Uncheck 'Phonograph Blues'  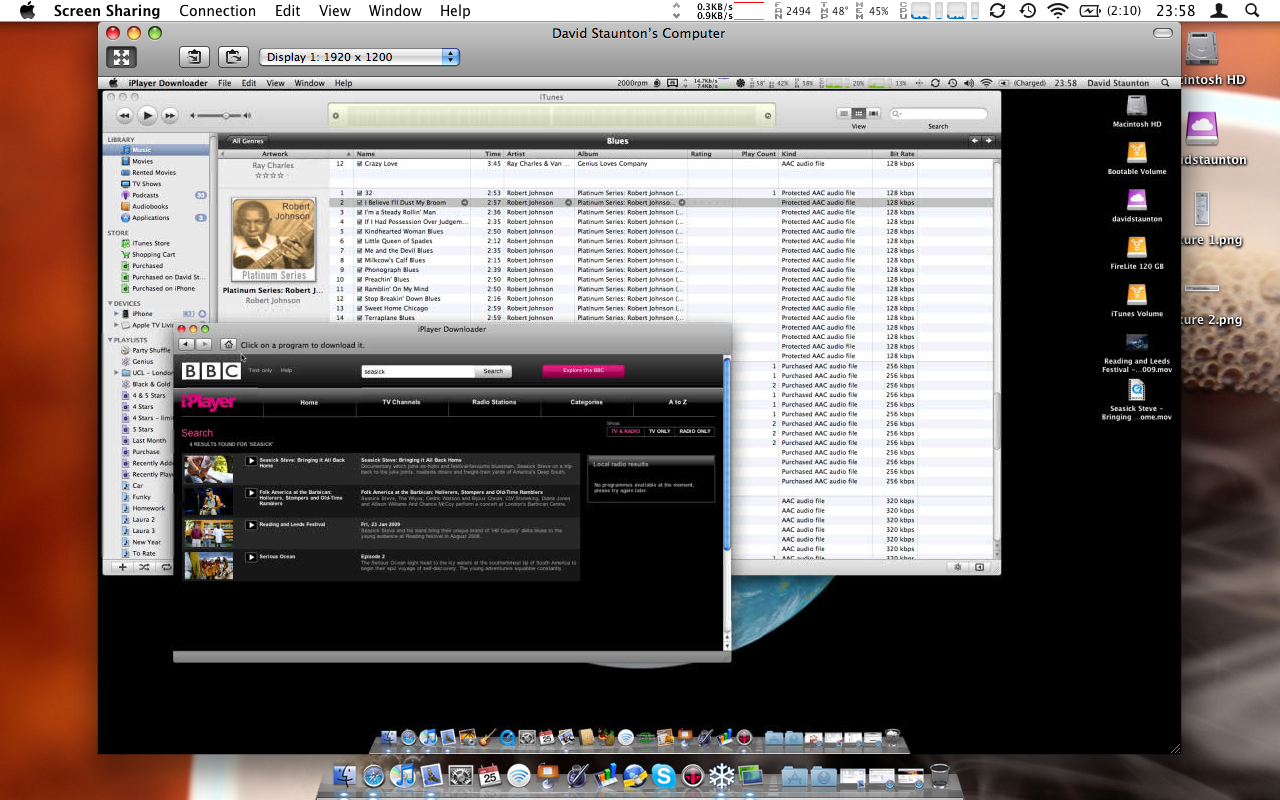(360, 270)
